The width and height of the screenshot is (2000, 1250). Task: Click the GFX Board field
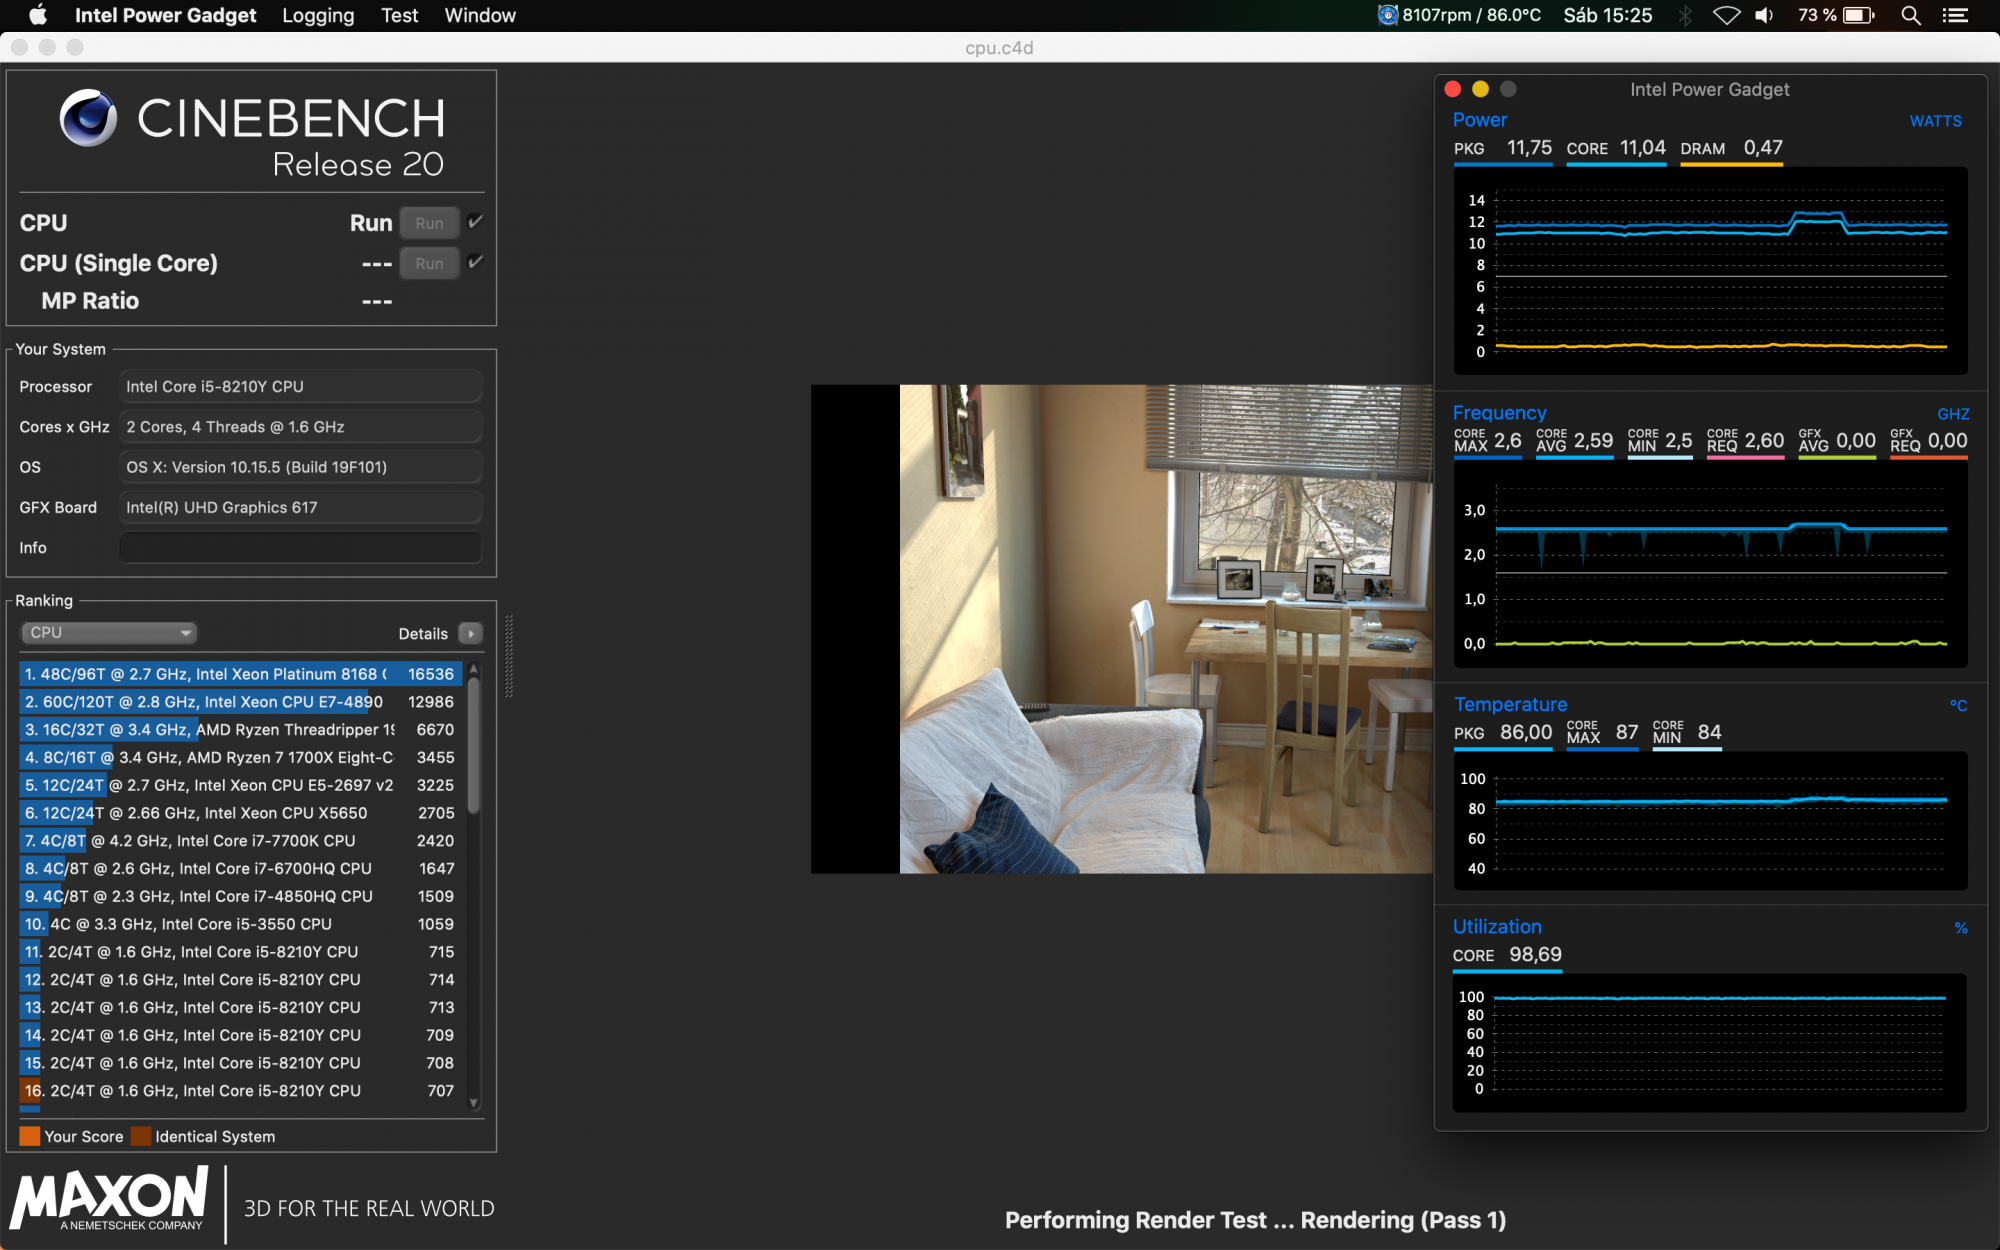tap(301, 507)
